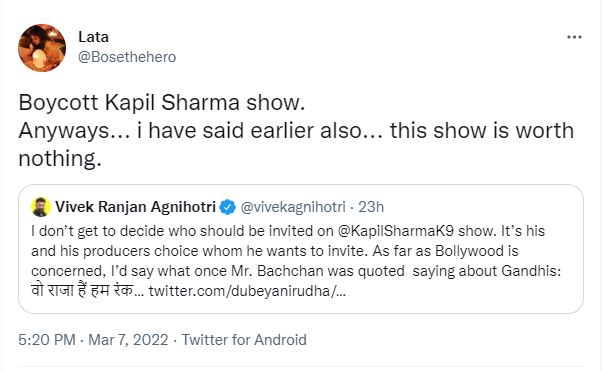Open the @KapilSharmaK9 mention
Screen dimensions: 604x371
(x=396, y=231)
